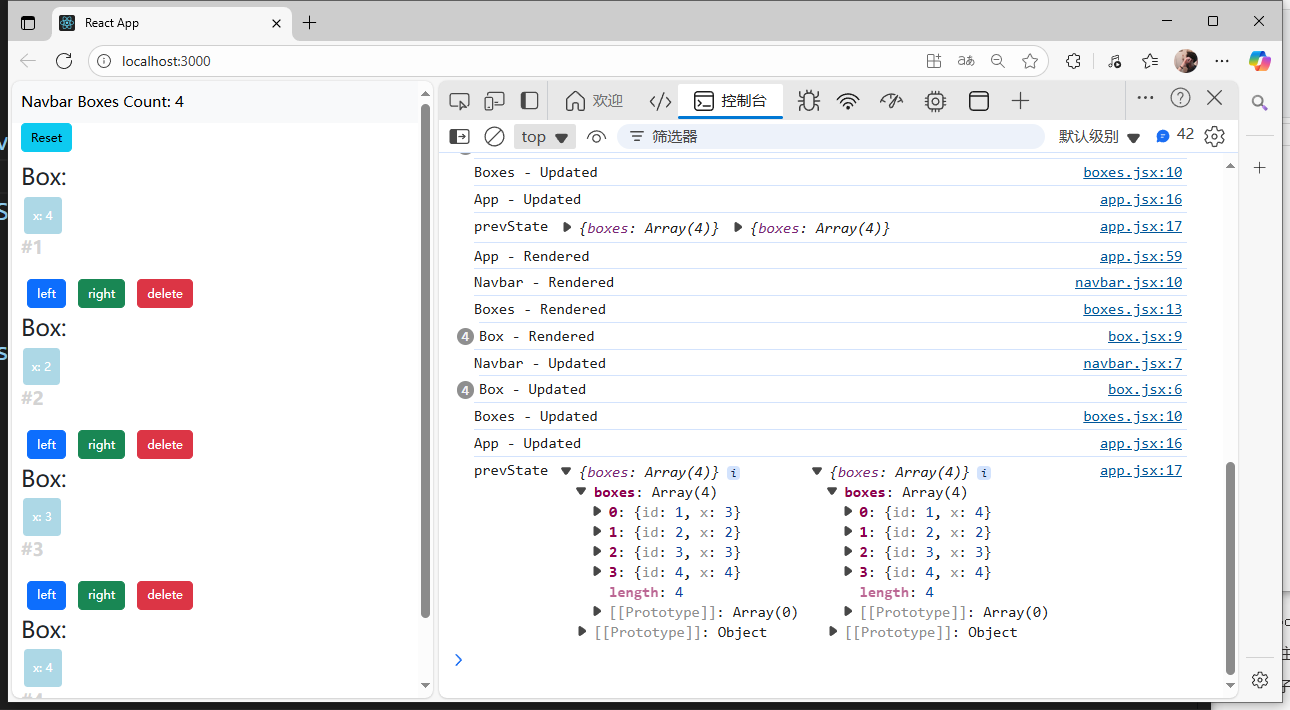Toggle the console sidebar icon
Image resolution: width=1290 pixels, height=710 pixels.
(459, 137)
